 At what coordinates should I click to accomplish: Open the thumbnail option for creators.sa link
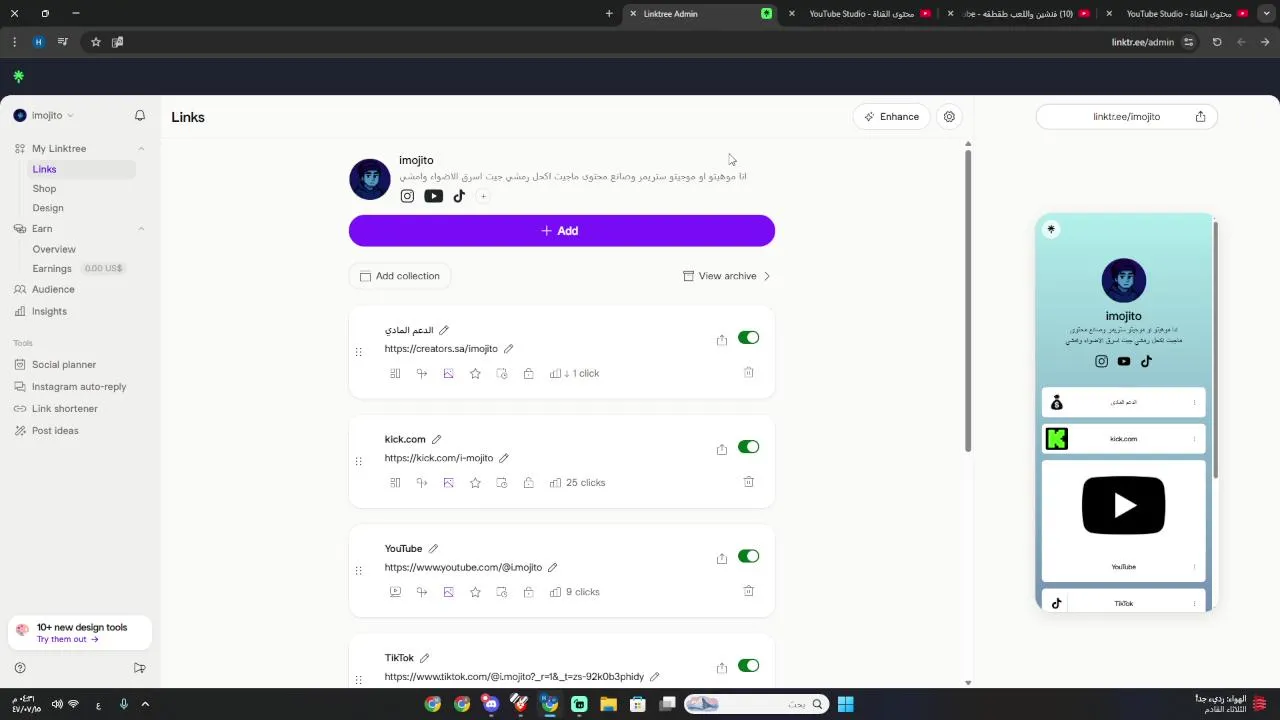pyautogui.click(x=448, y=373)
